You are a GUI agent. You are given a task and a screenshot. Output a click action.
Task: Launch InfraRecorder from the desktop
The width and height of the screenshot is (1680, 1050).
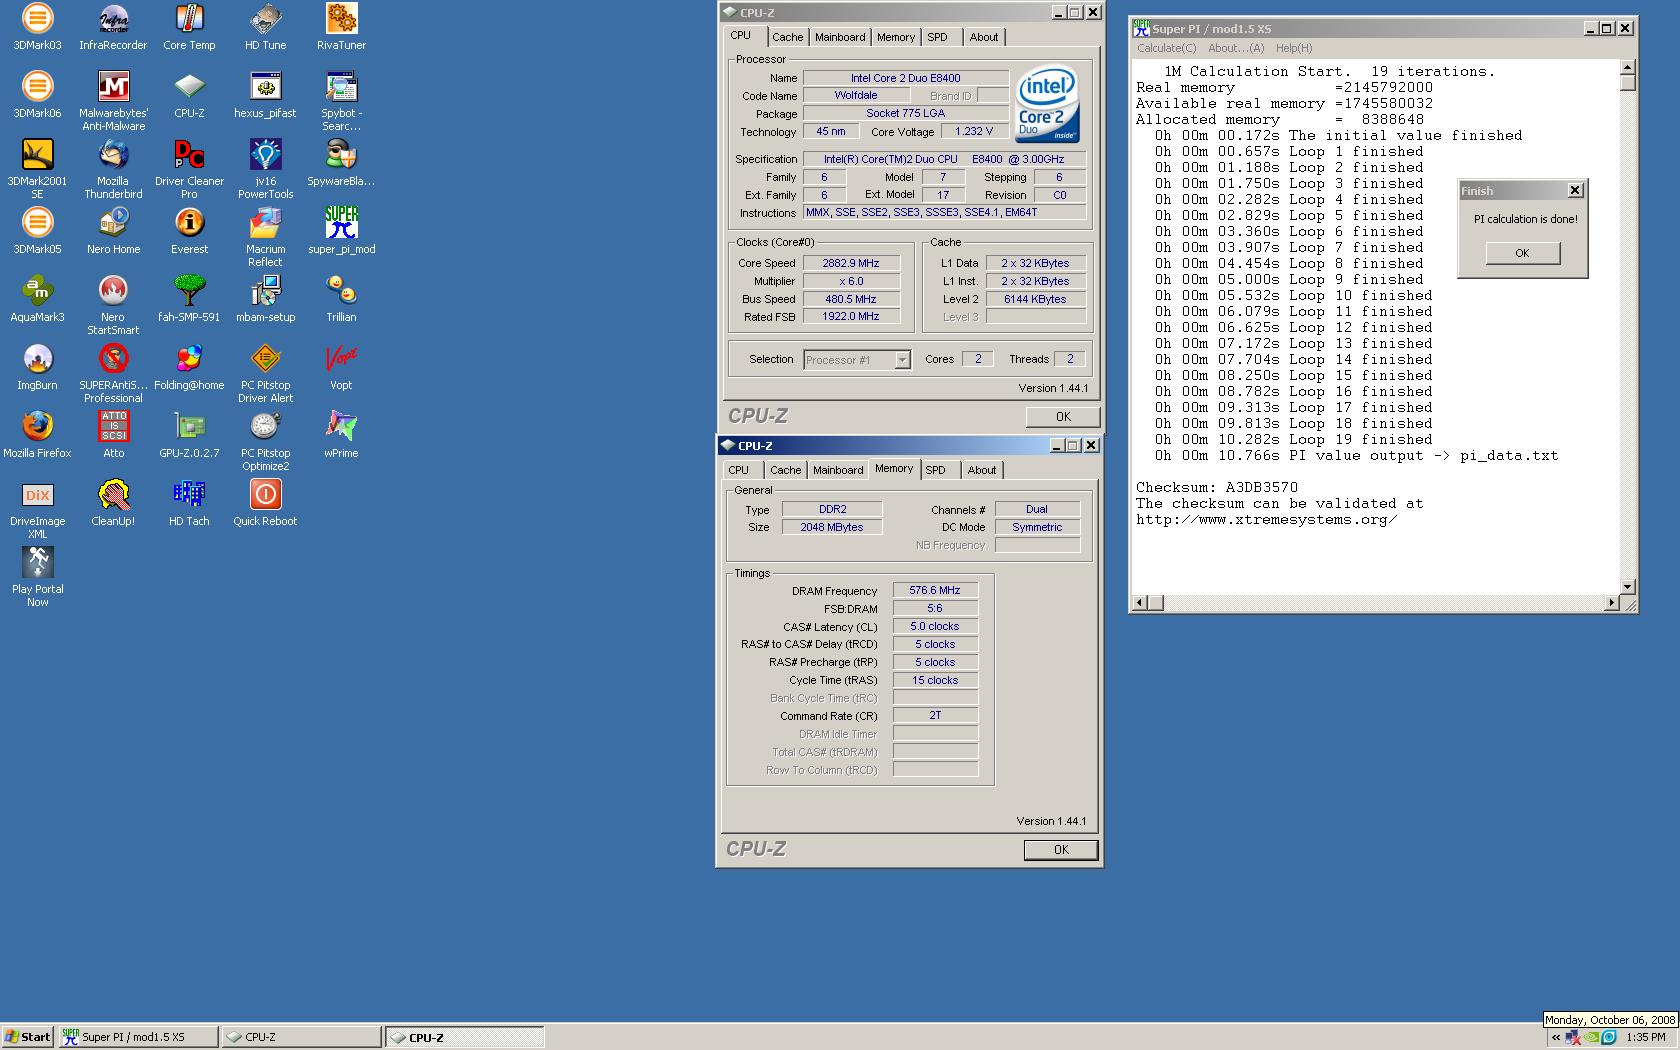tap(113, 27)
